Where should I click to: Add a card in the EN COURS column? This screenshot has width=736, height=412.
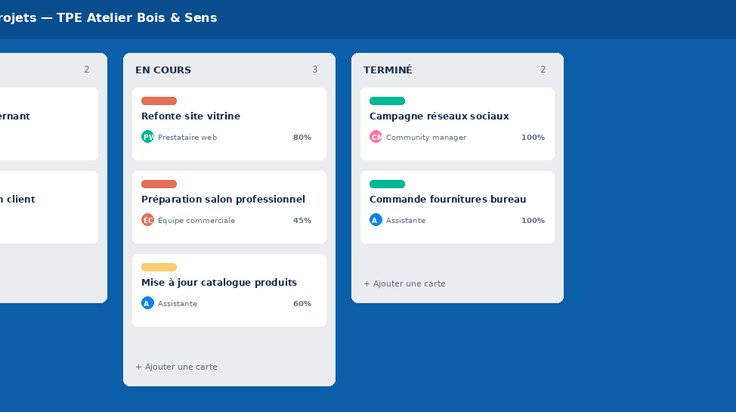[x=176, y=366]
